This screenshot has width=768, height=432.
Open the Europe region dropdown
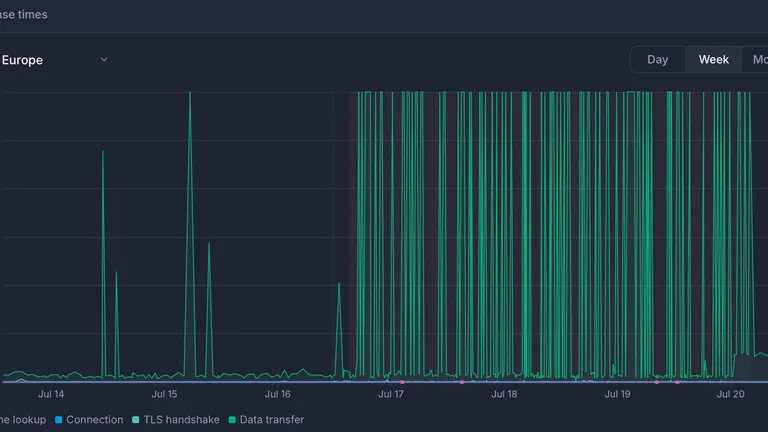[54, 60]
